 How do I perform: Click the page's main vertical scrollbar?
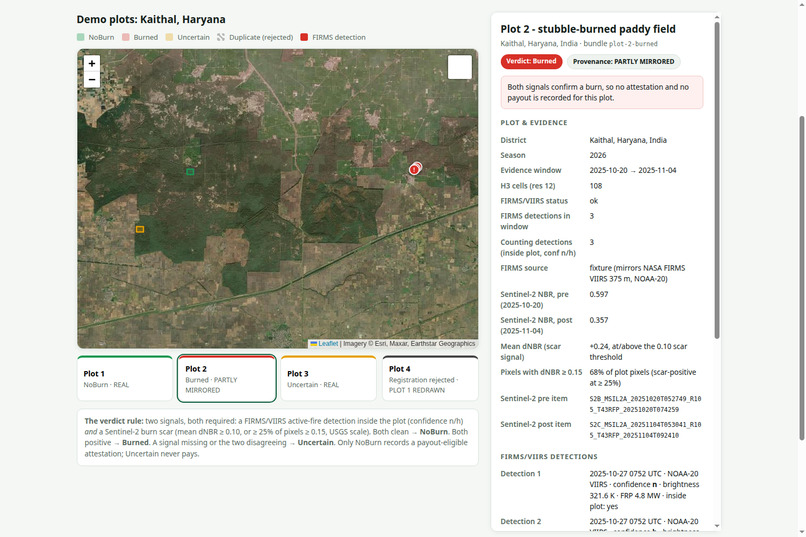tap(801, 277)
